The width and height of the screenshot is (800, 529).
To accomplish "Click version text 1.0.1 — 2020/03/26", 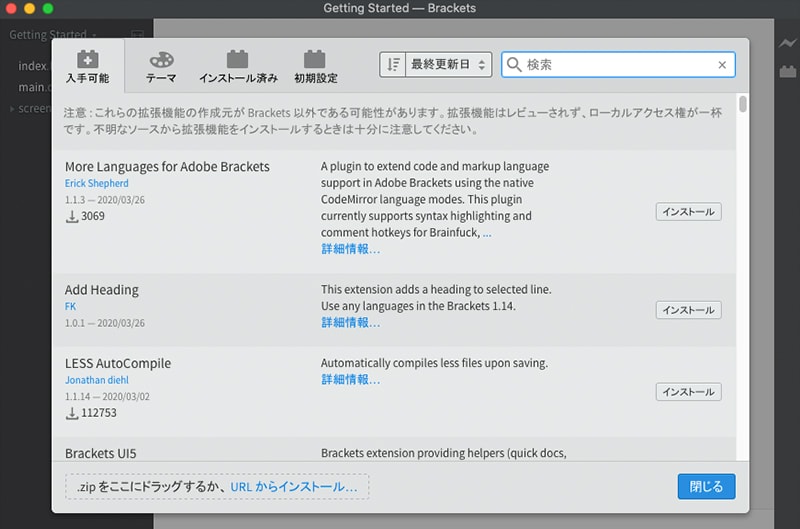I will 105,323.
